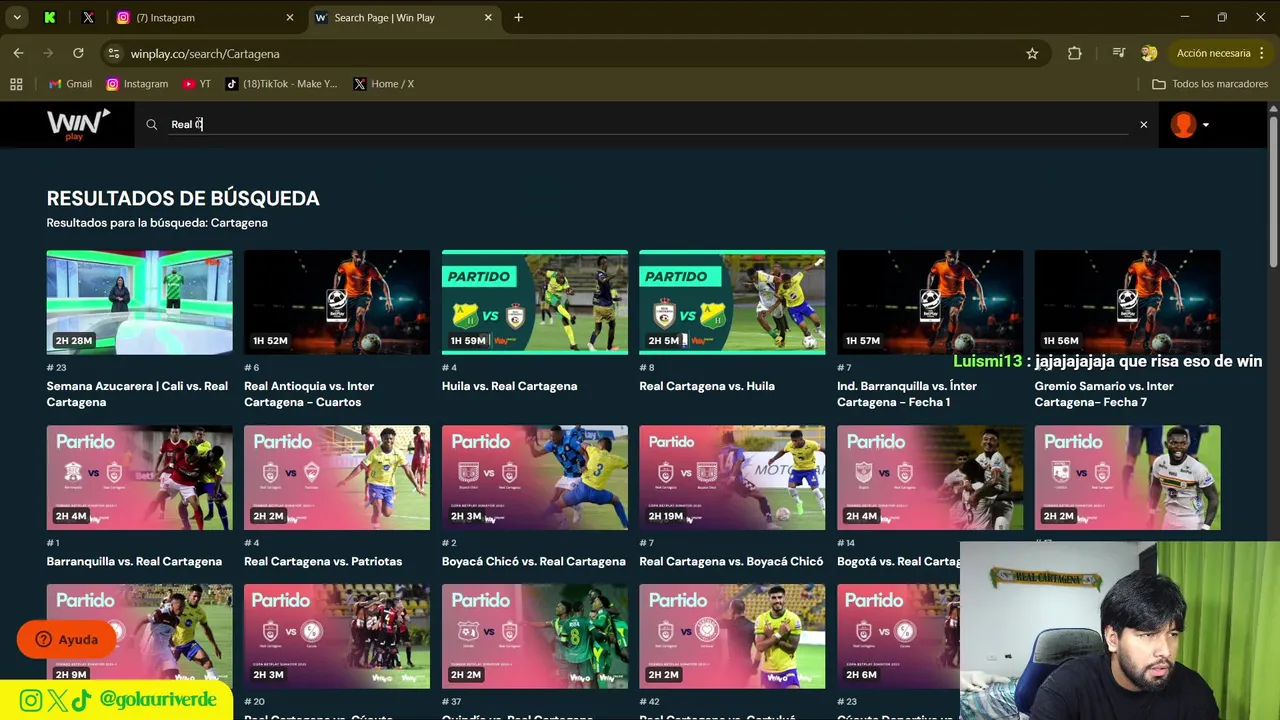Image resolution: width=1280 pixels, height=720 pixels.
Task: Clear the search with the X icon
Action: tap(1144, 125)
